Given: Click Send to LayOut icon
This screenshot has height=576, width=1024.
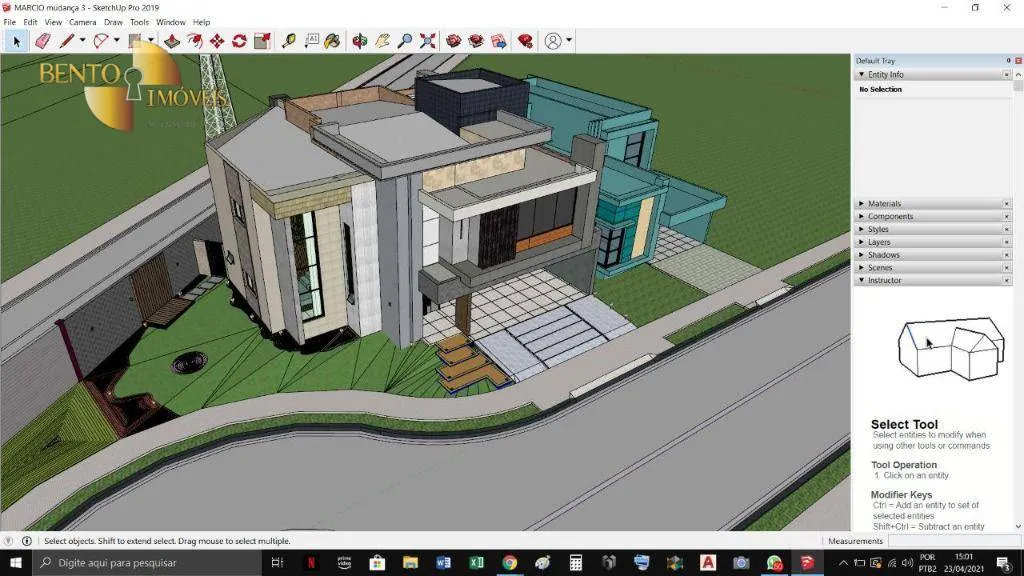Looking at the screenshot, I should click(499, 41).
